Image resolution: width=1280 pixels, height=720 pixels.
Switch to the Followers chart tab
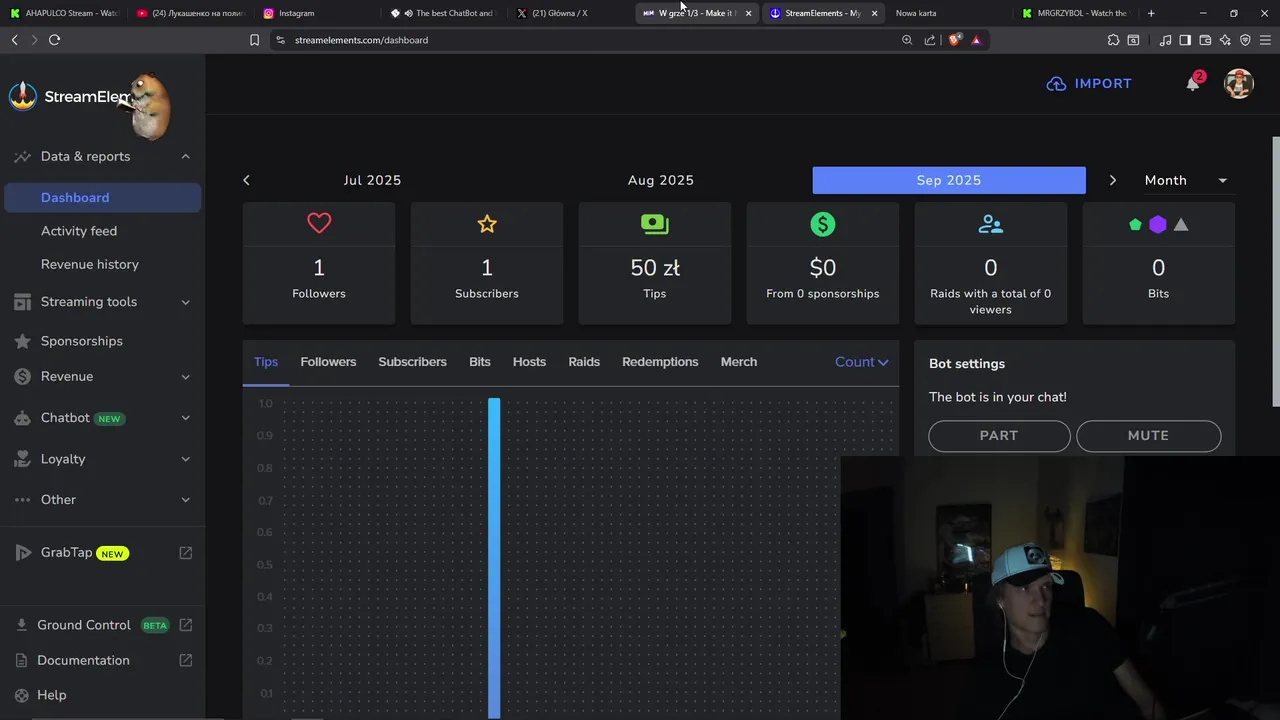click(x=328, y=362)
